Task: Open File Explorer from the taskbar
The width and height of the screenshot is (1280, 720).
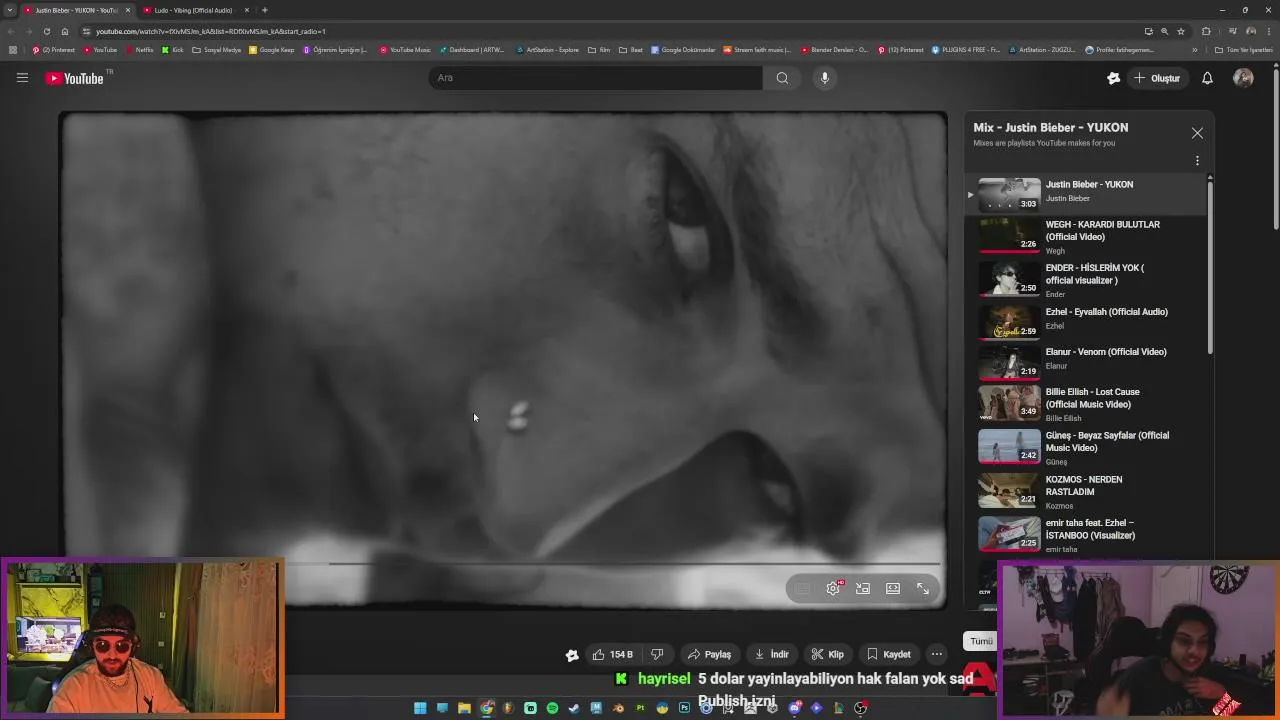Action: pyautogui.click(x=464, y=708)
